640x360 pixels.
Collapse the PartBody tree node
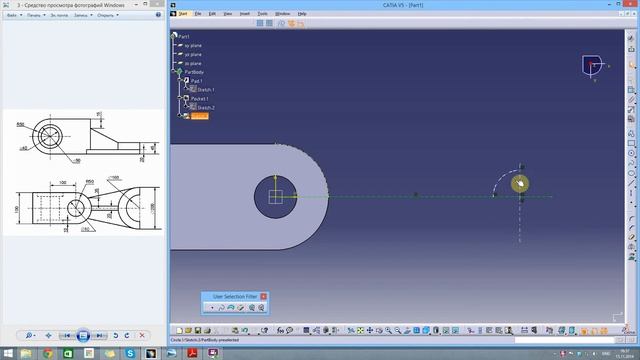click(173, 71)
